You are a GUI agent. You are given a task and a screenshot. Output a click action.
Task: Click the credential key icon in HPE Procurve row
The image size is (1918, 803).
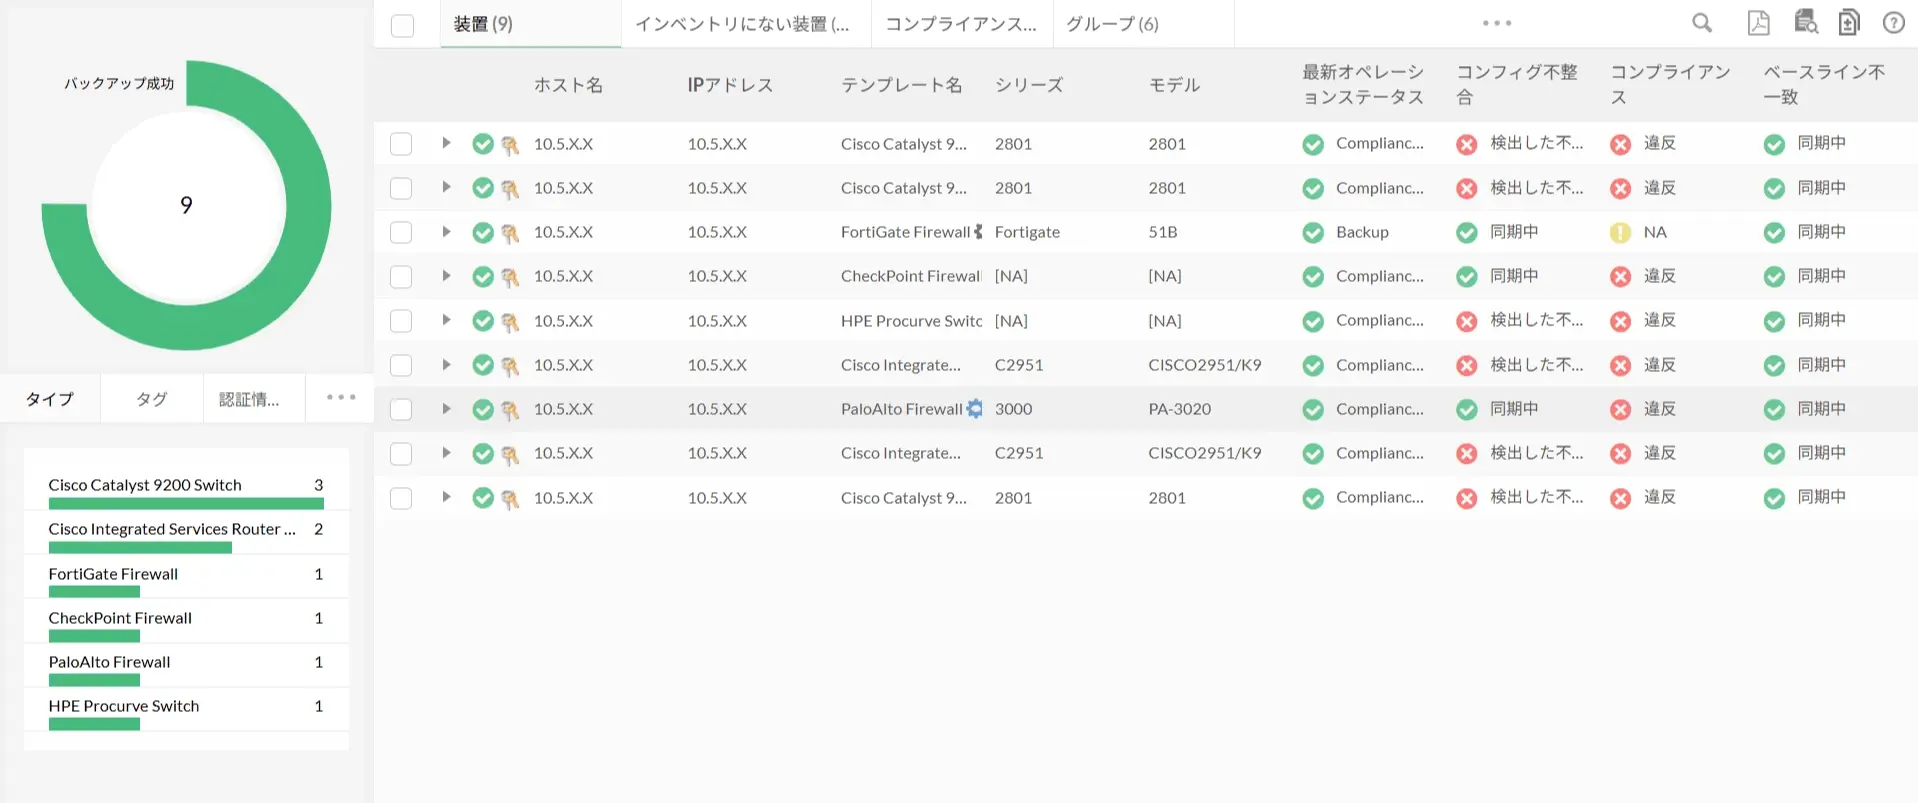510,322
